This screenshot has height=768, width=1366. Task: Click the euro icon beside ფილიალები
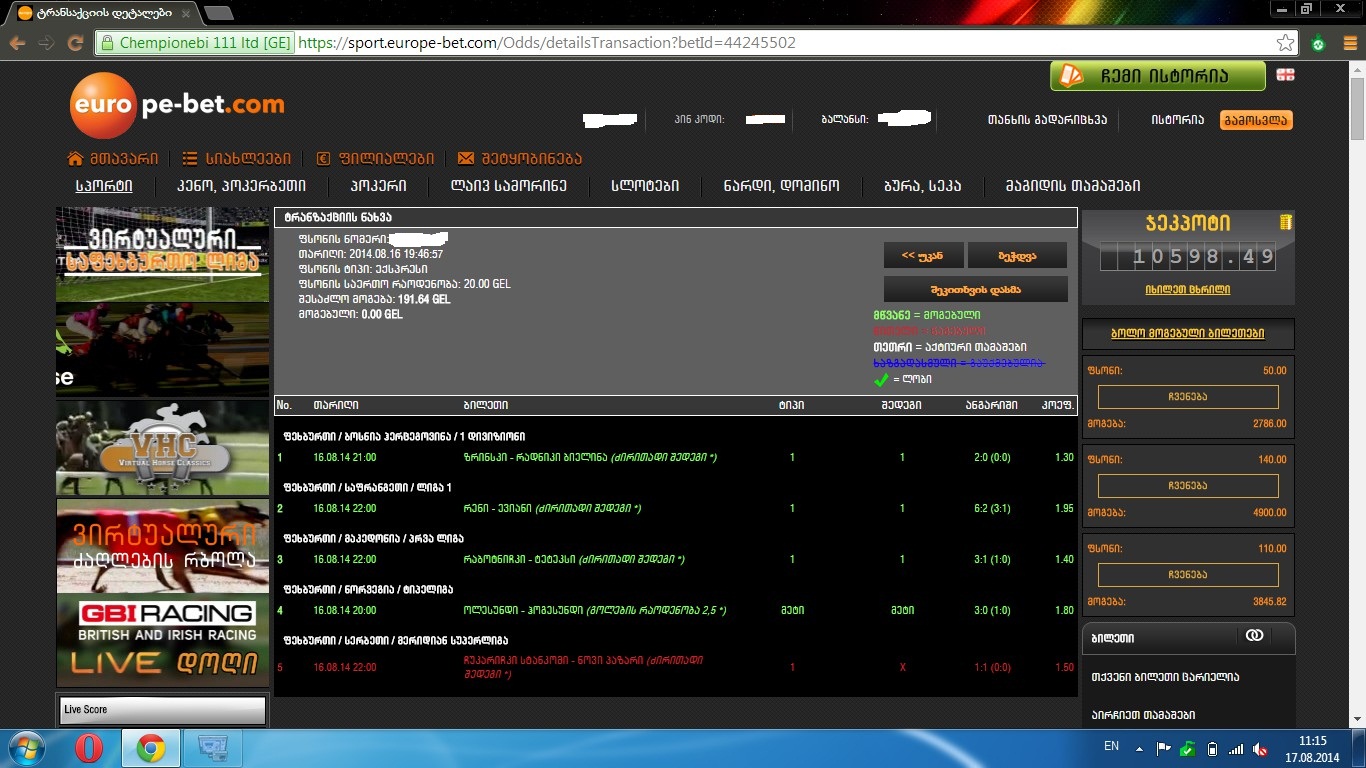[323, 158]
